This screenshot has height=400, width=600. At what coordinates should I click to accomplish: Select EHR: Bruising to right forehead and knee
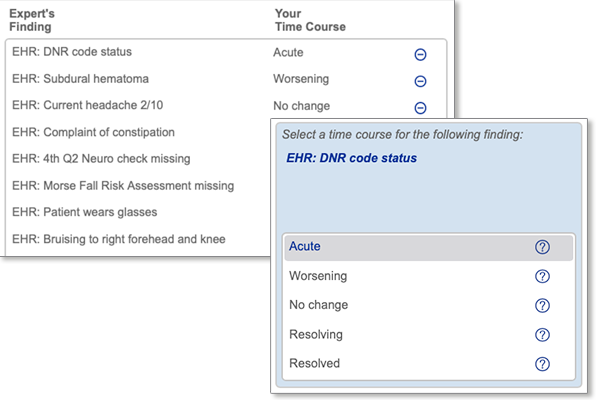tap(119, 239)
